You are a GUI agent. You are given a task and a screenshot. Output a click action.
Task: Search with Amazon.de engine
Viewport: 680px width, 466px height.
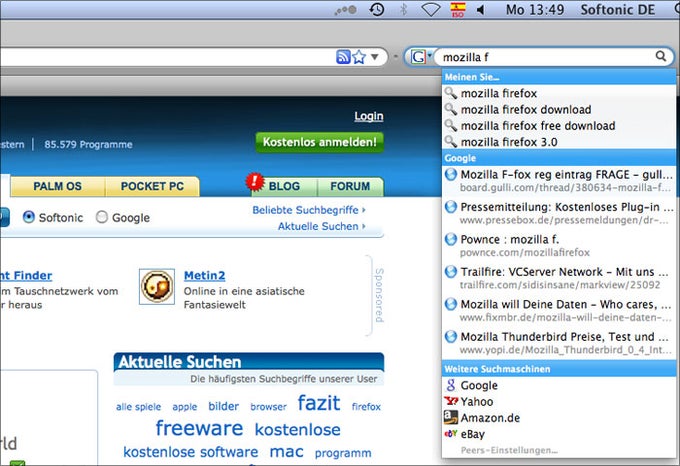(559, 418)
